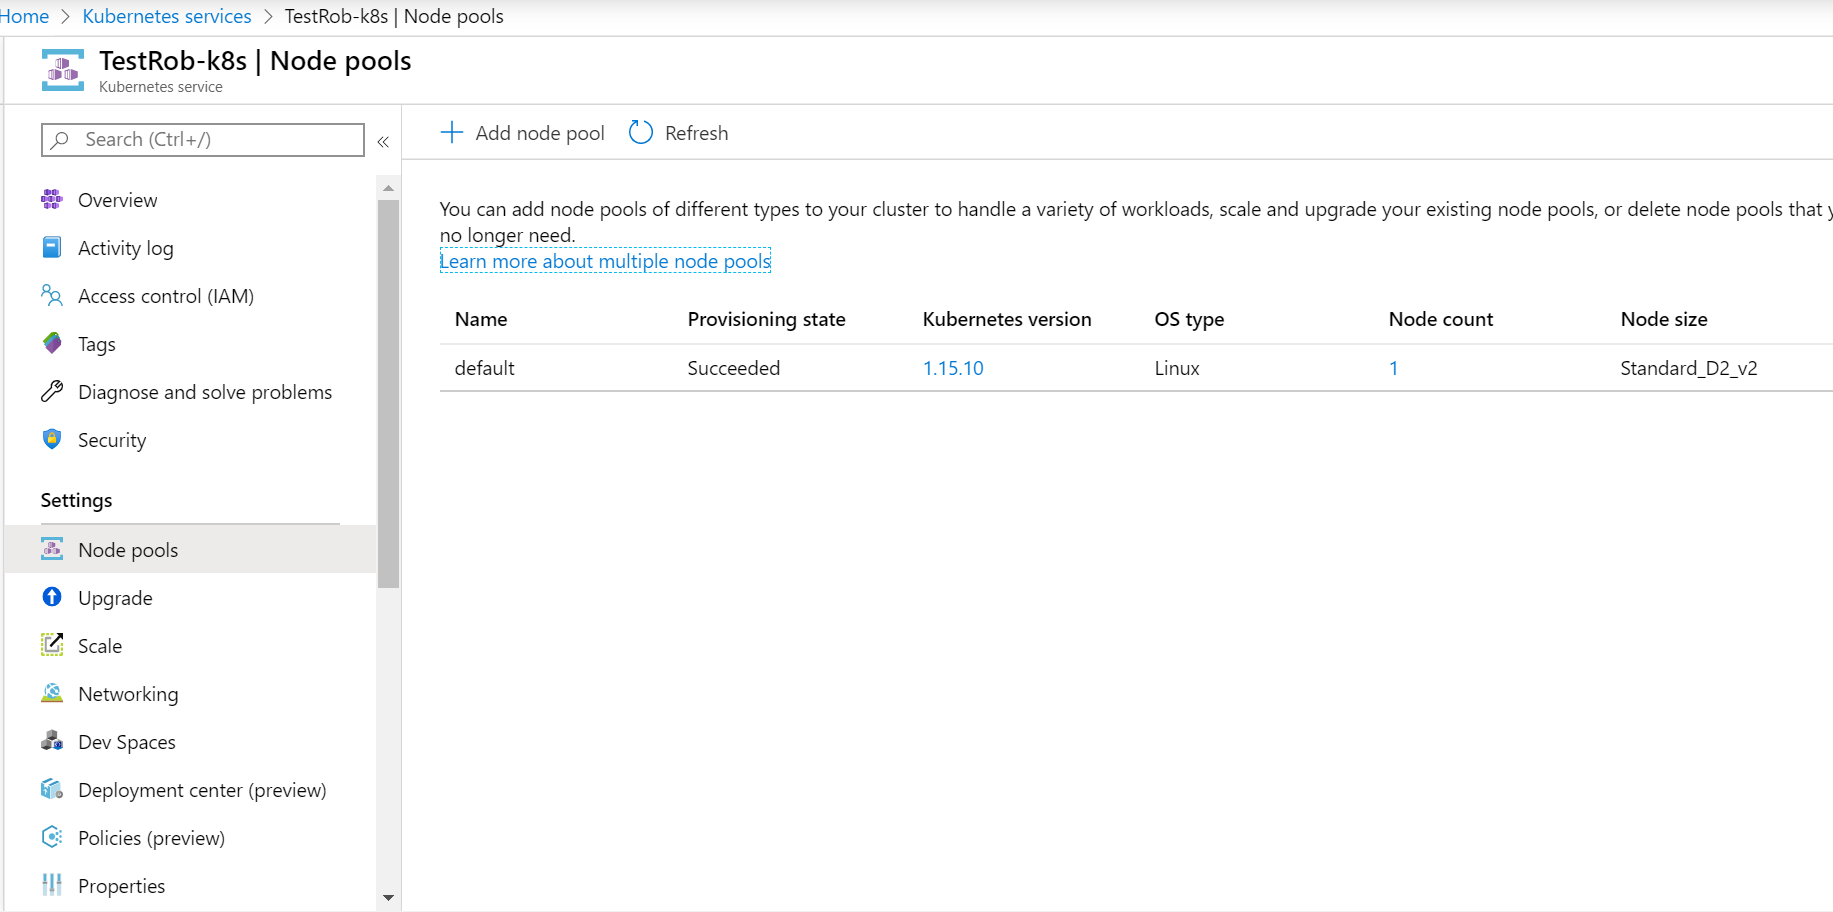Viewport: 1833px width, 912px height.
Task: Click the circular Refresh icon
Action: pyautogui.click(x=641, y=132)
